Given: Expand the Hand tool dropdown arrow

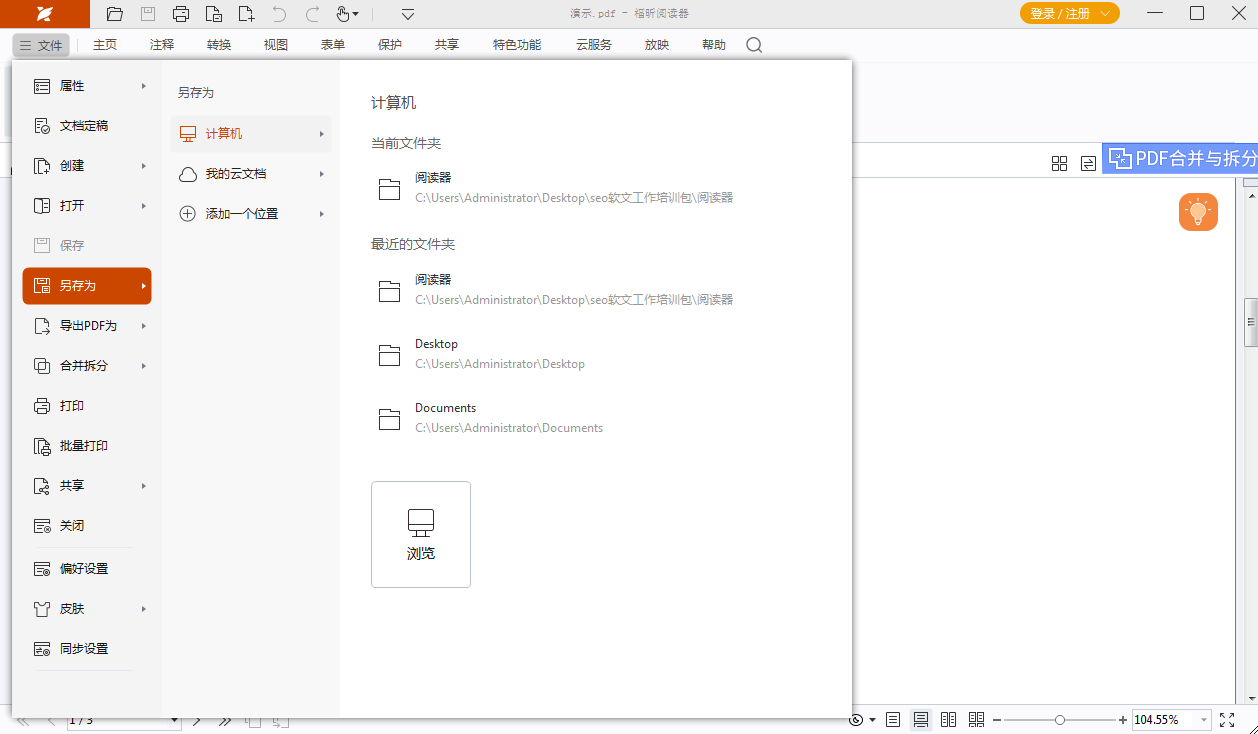Looking at the screenshot, I should (358, 14).
